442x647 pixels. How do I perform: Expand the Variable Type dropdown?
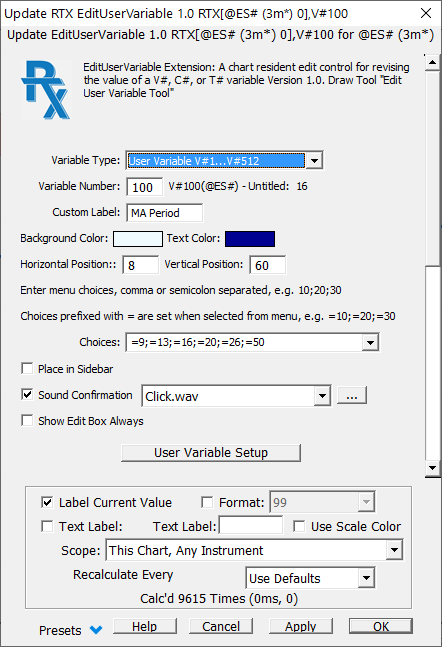pyautogui.click(x=314, y=161)
